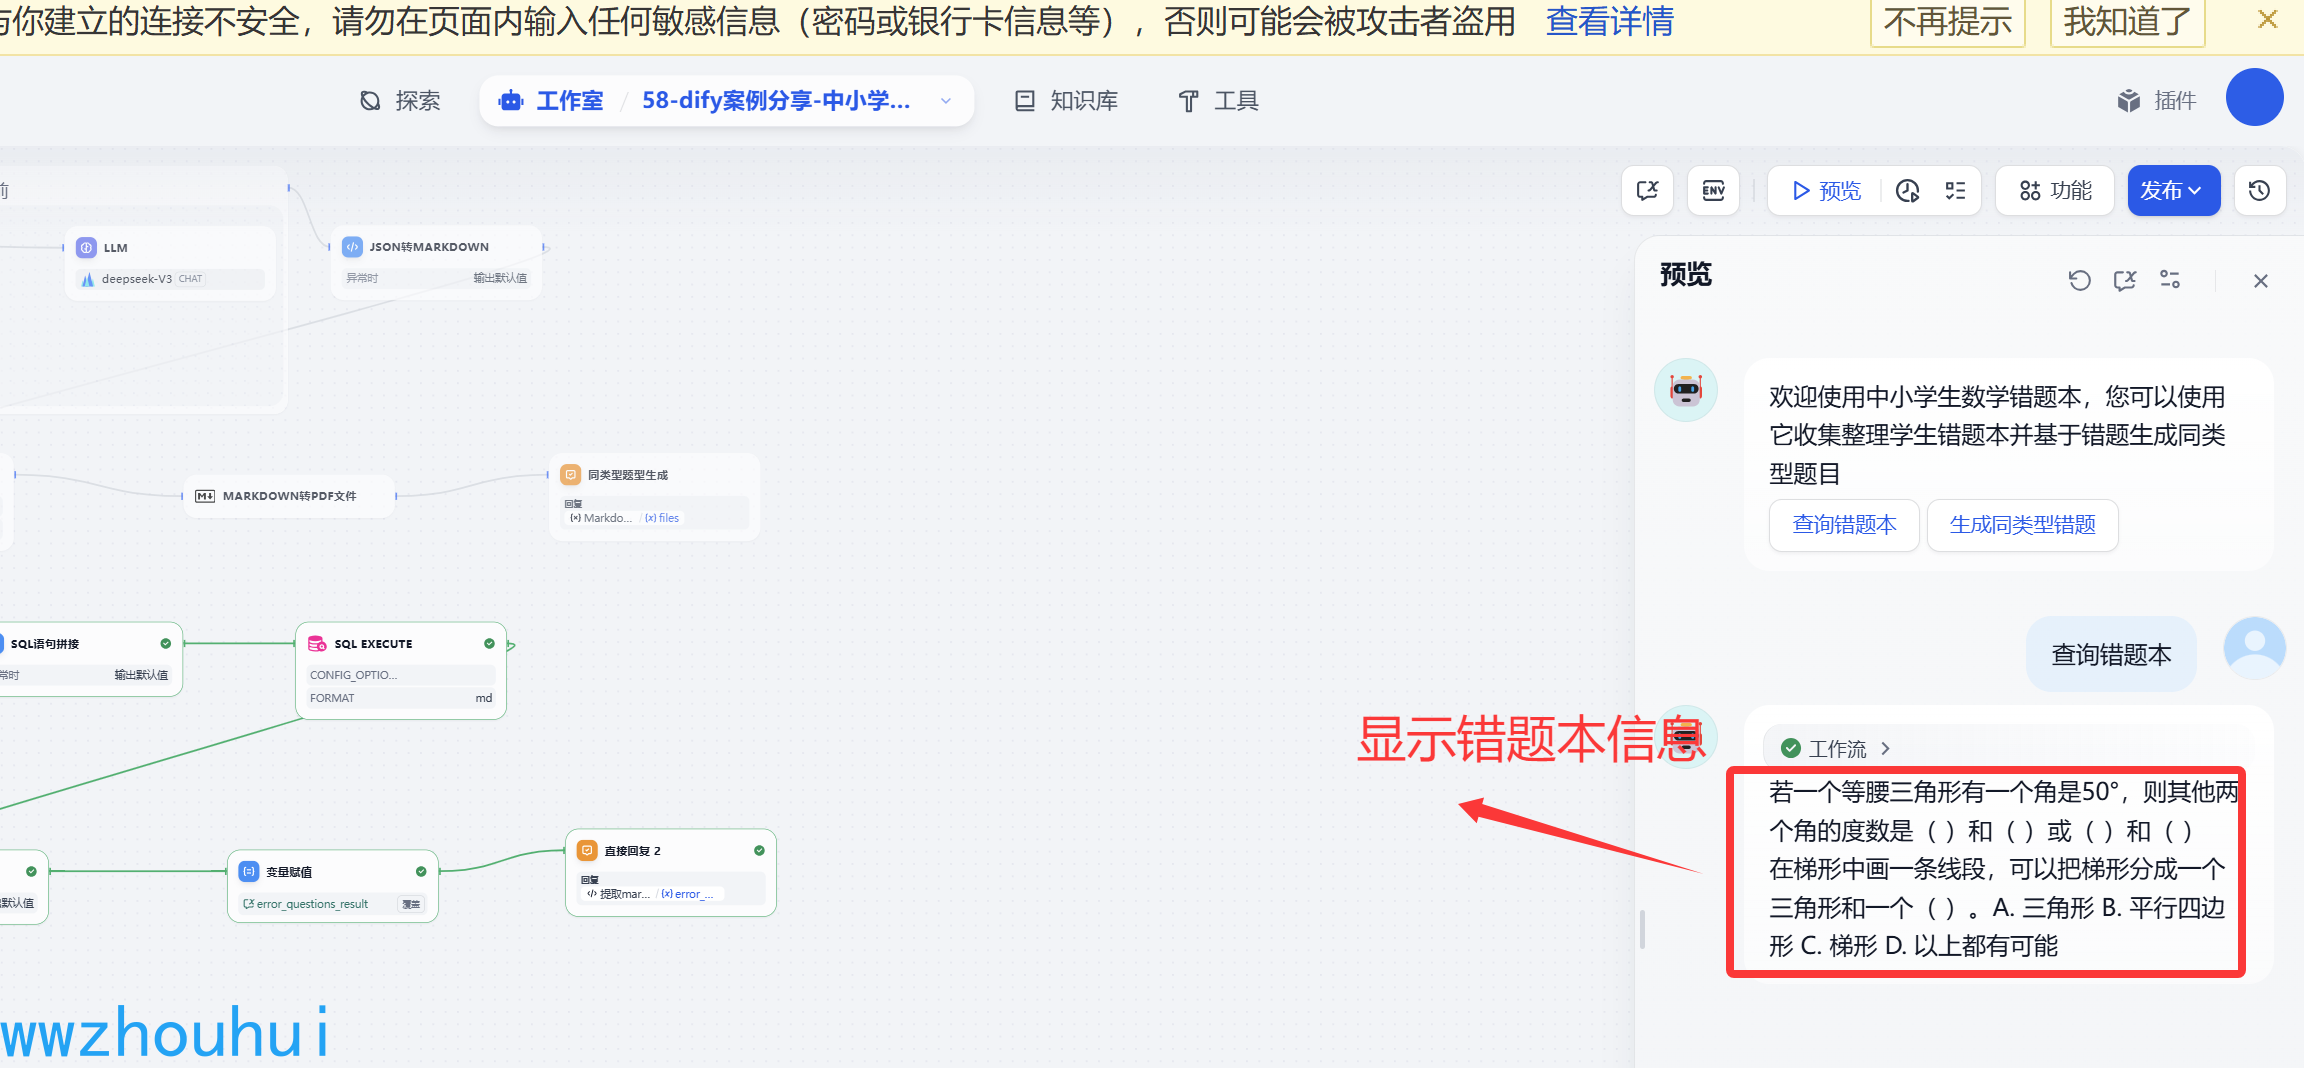Open the checklist icon in toolbar
Screen dimensions: 2304x1068
coord(1955,191)
